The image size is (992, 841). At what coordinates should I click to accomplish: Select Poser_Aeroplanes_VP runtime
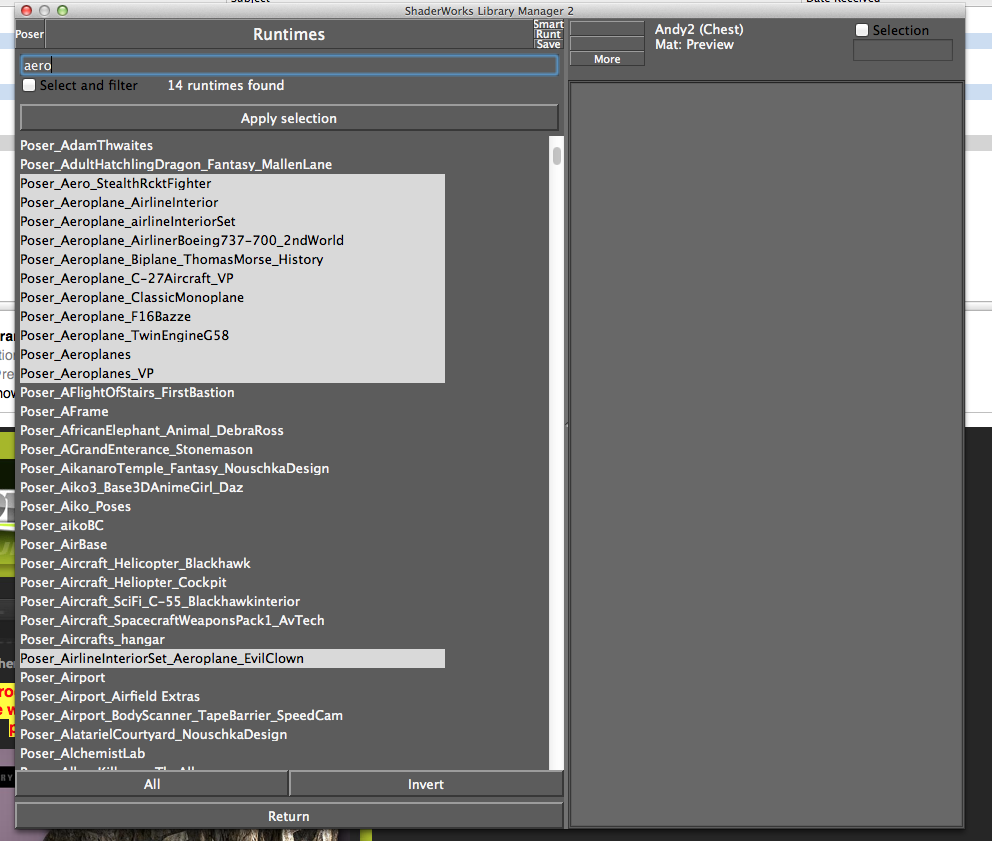(232, 373)
